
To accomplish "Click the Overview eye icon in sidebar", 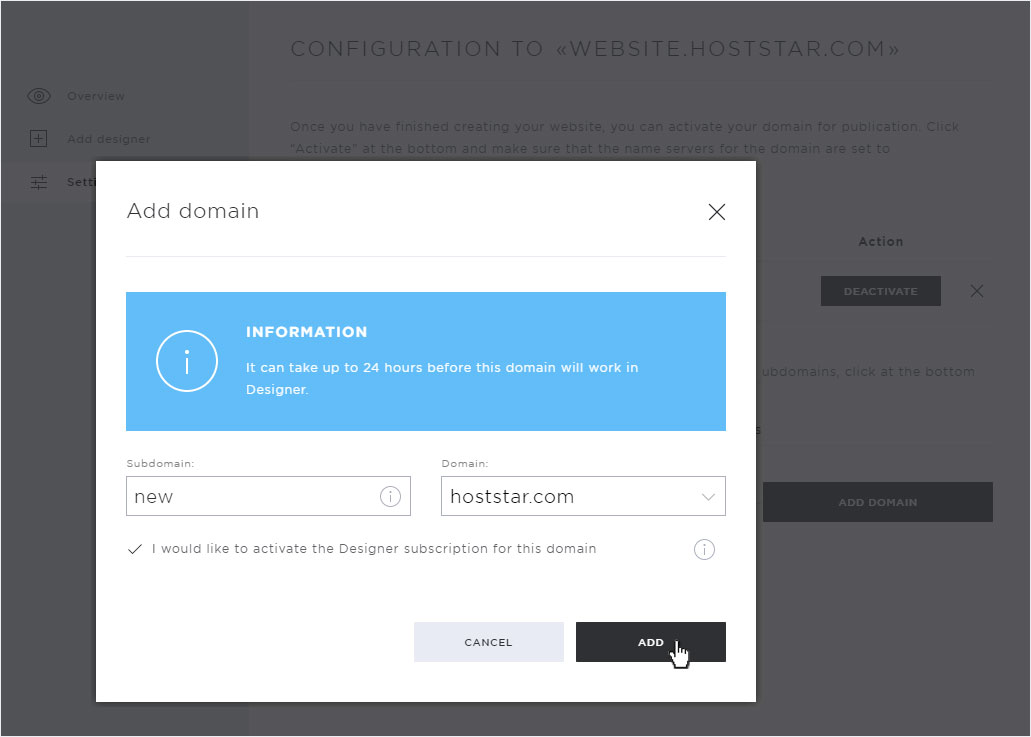I will [39, 96].
